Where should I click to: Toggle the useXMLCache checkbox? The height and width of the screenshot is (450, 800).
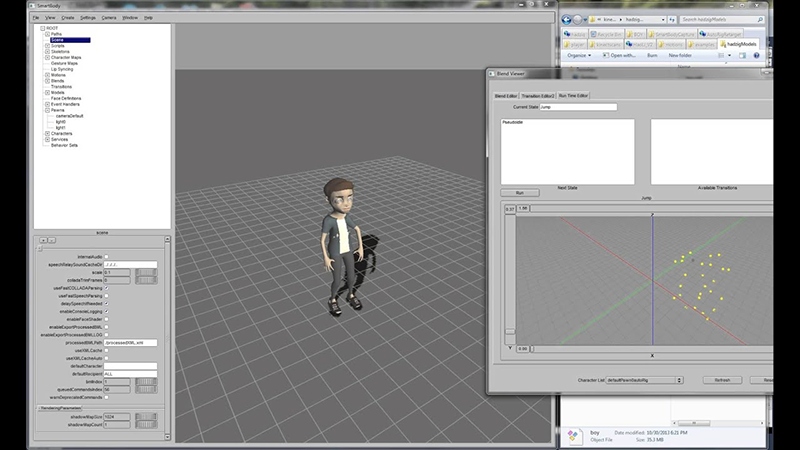(x=106, y=351)
